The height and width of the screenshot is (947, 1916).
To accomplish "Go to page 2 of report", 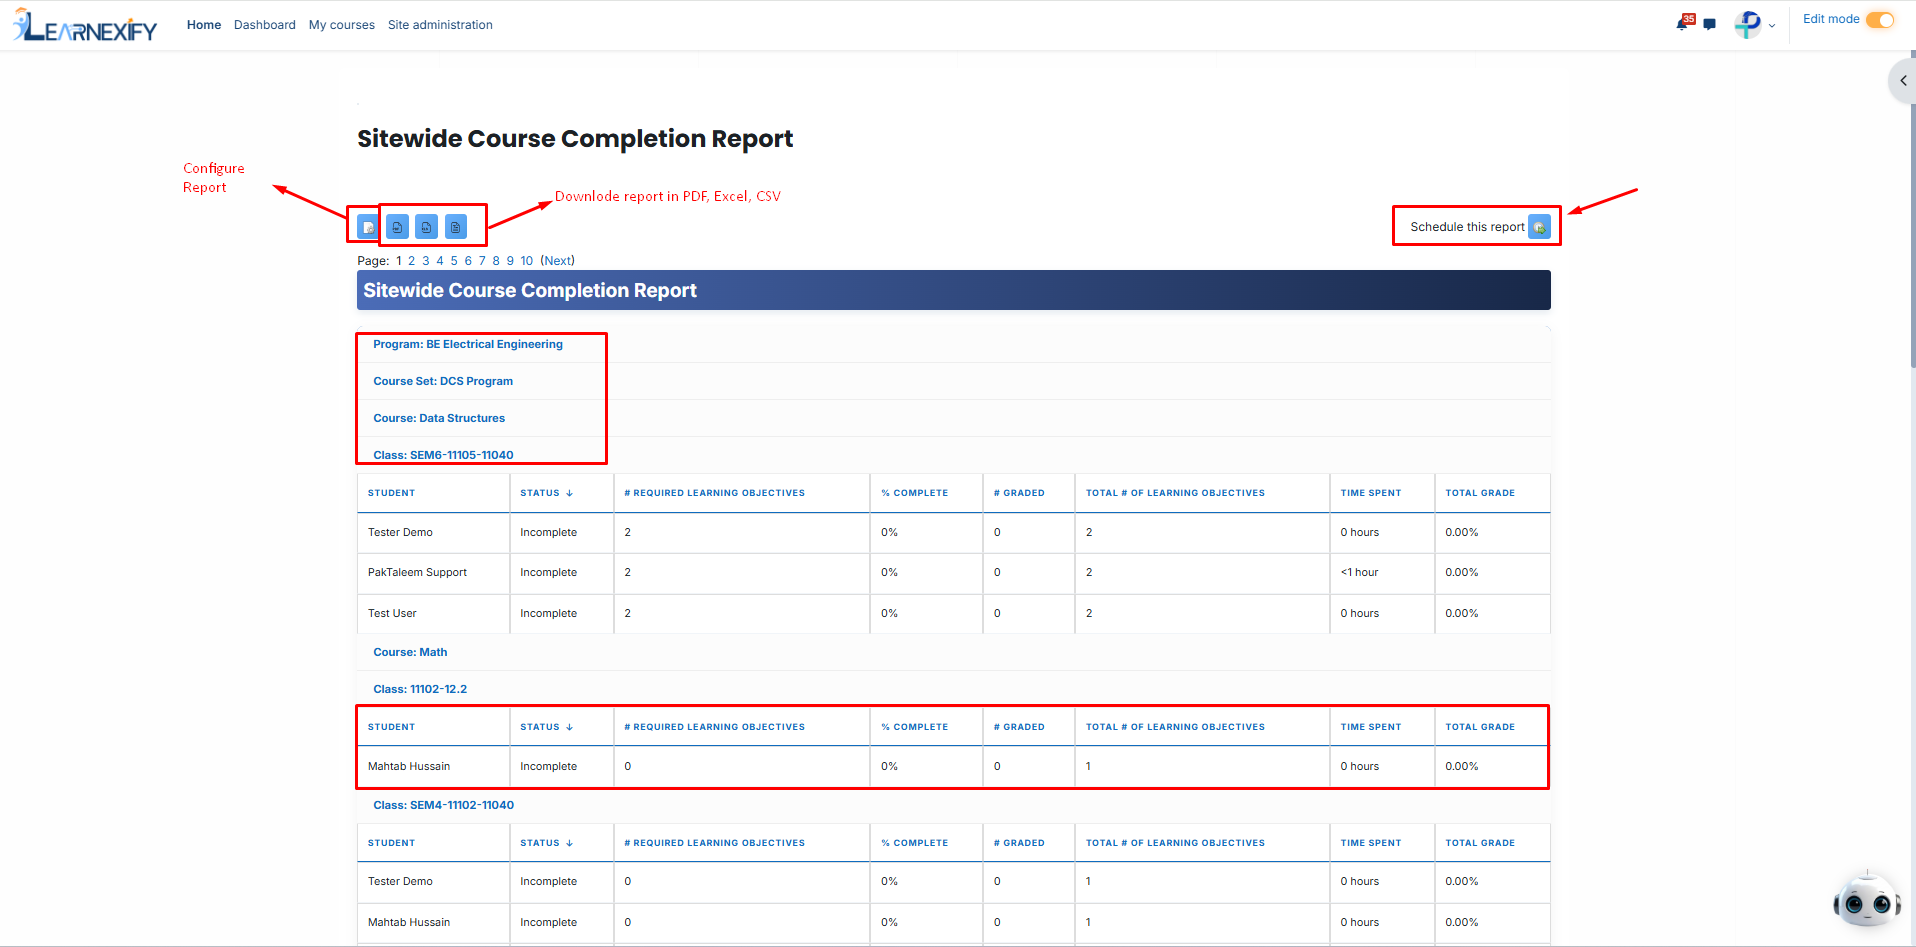I will (411, 261).
